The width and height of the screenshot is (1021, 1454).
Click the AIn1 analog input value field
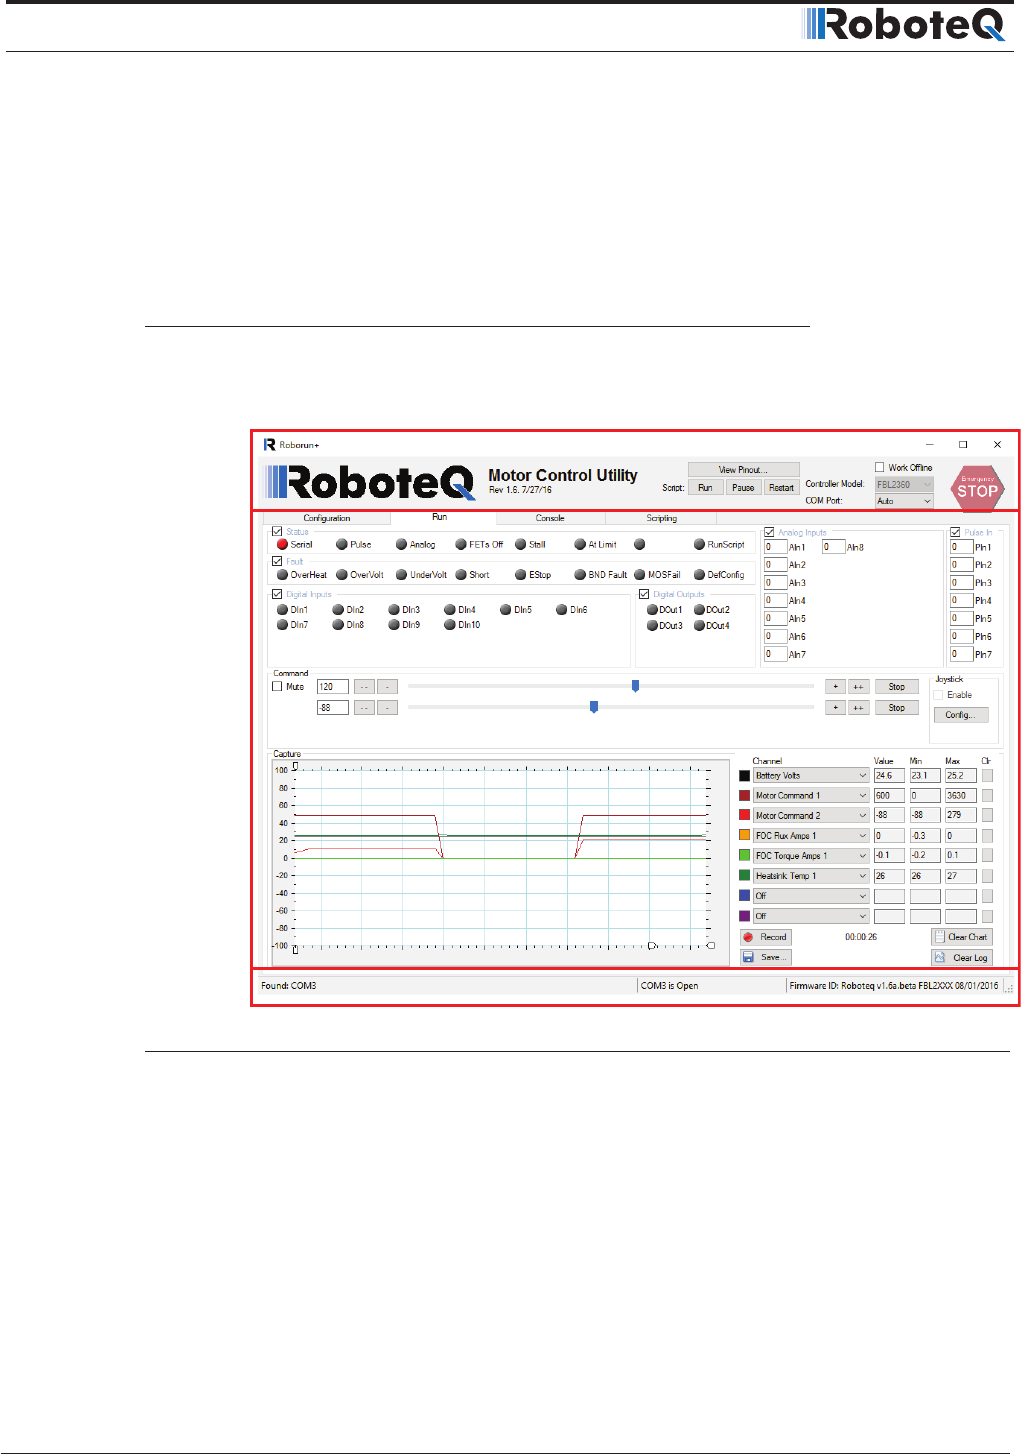(x=775, y=547)
